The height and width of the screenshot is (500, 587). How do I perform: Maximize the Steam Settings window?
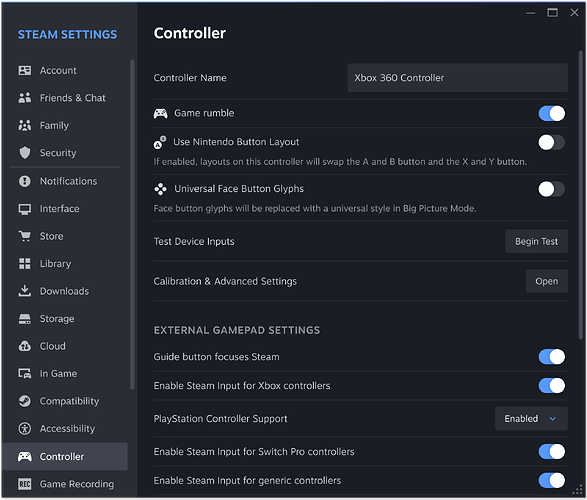click(553, 13)
